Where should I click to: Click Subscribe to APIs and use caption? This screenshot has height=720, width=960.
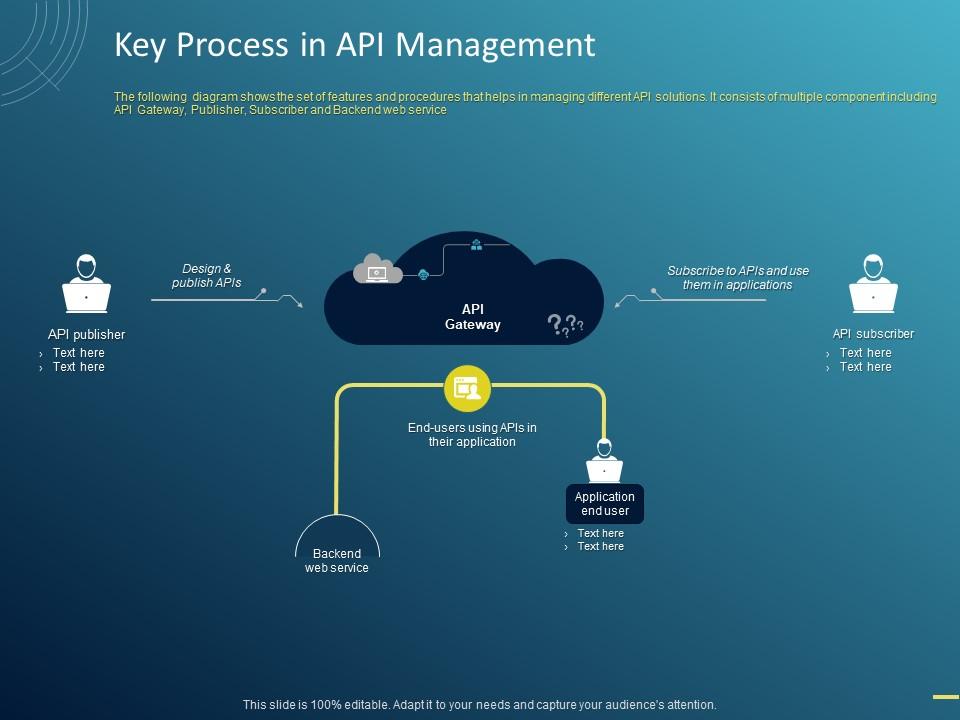tap(738, 277)
